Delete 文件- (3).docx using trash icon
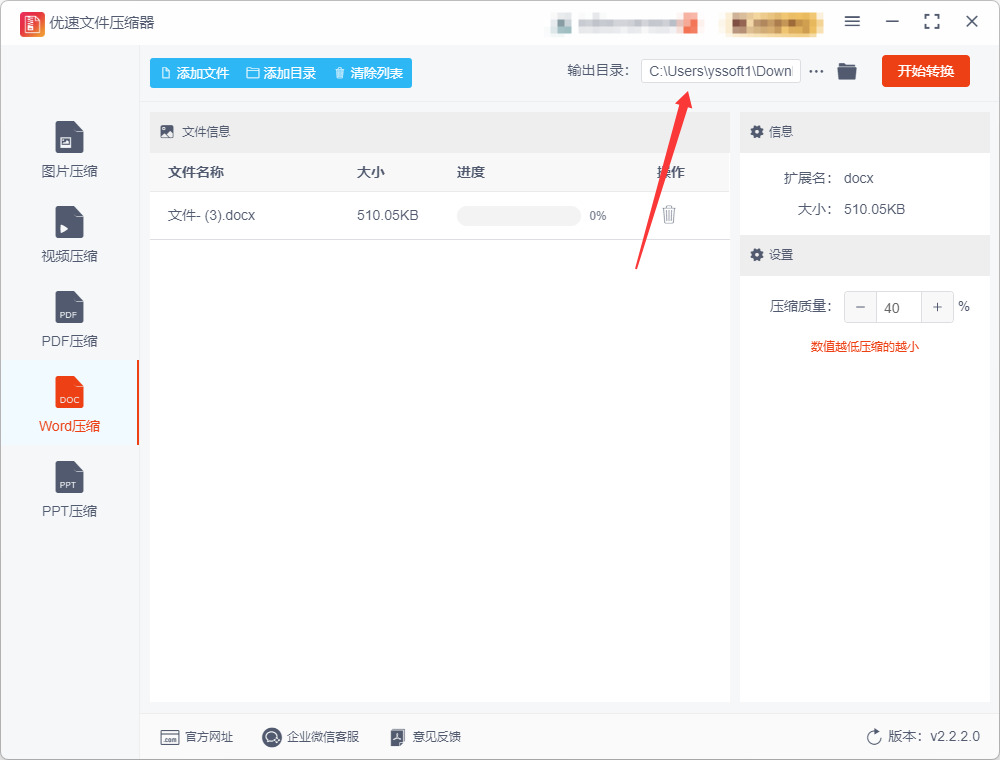This screenshot has height=760, width=1000. pyautogui.click(x=668, y=215)
